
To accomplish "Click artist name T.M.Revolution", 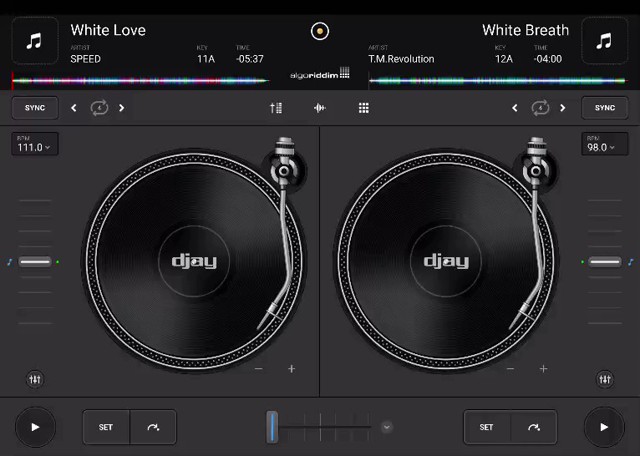I will (x=401, y=59).
